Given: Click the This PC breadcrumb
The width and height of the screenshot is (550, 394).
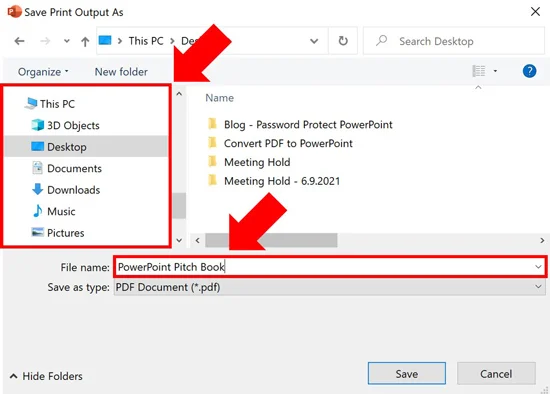Looking at the screenshot, I should [146, 41].
